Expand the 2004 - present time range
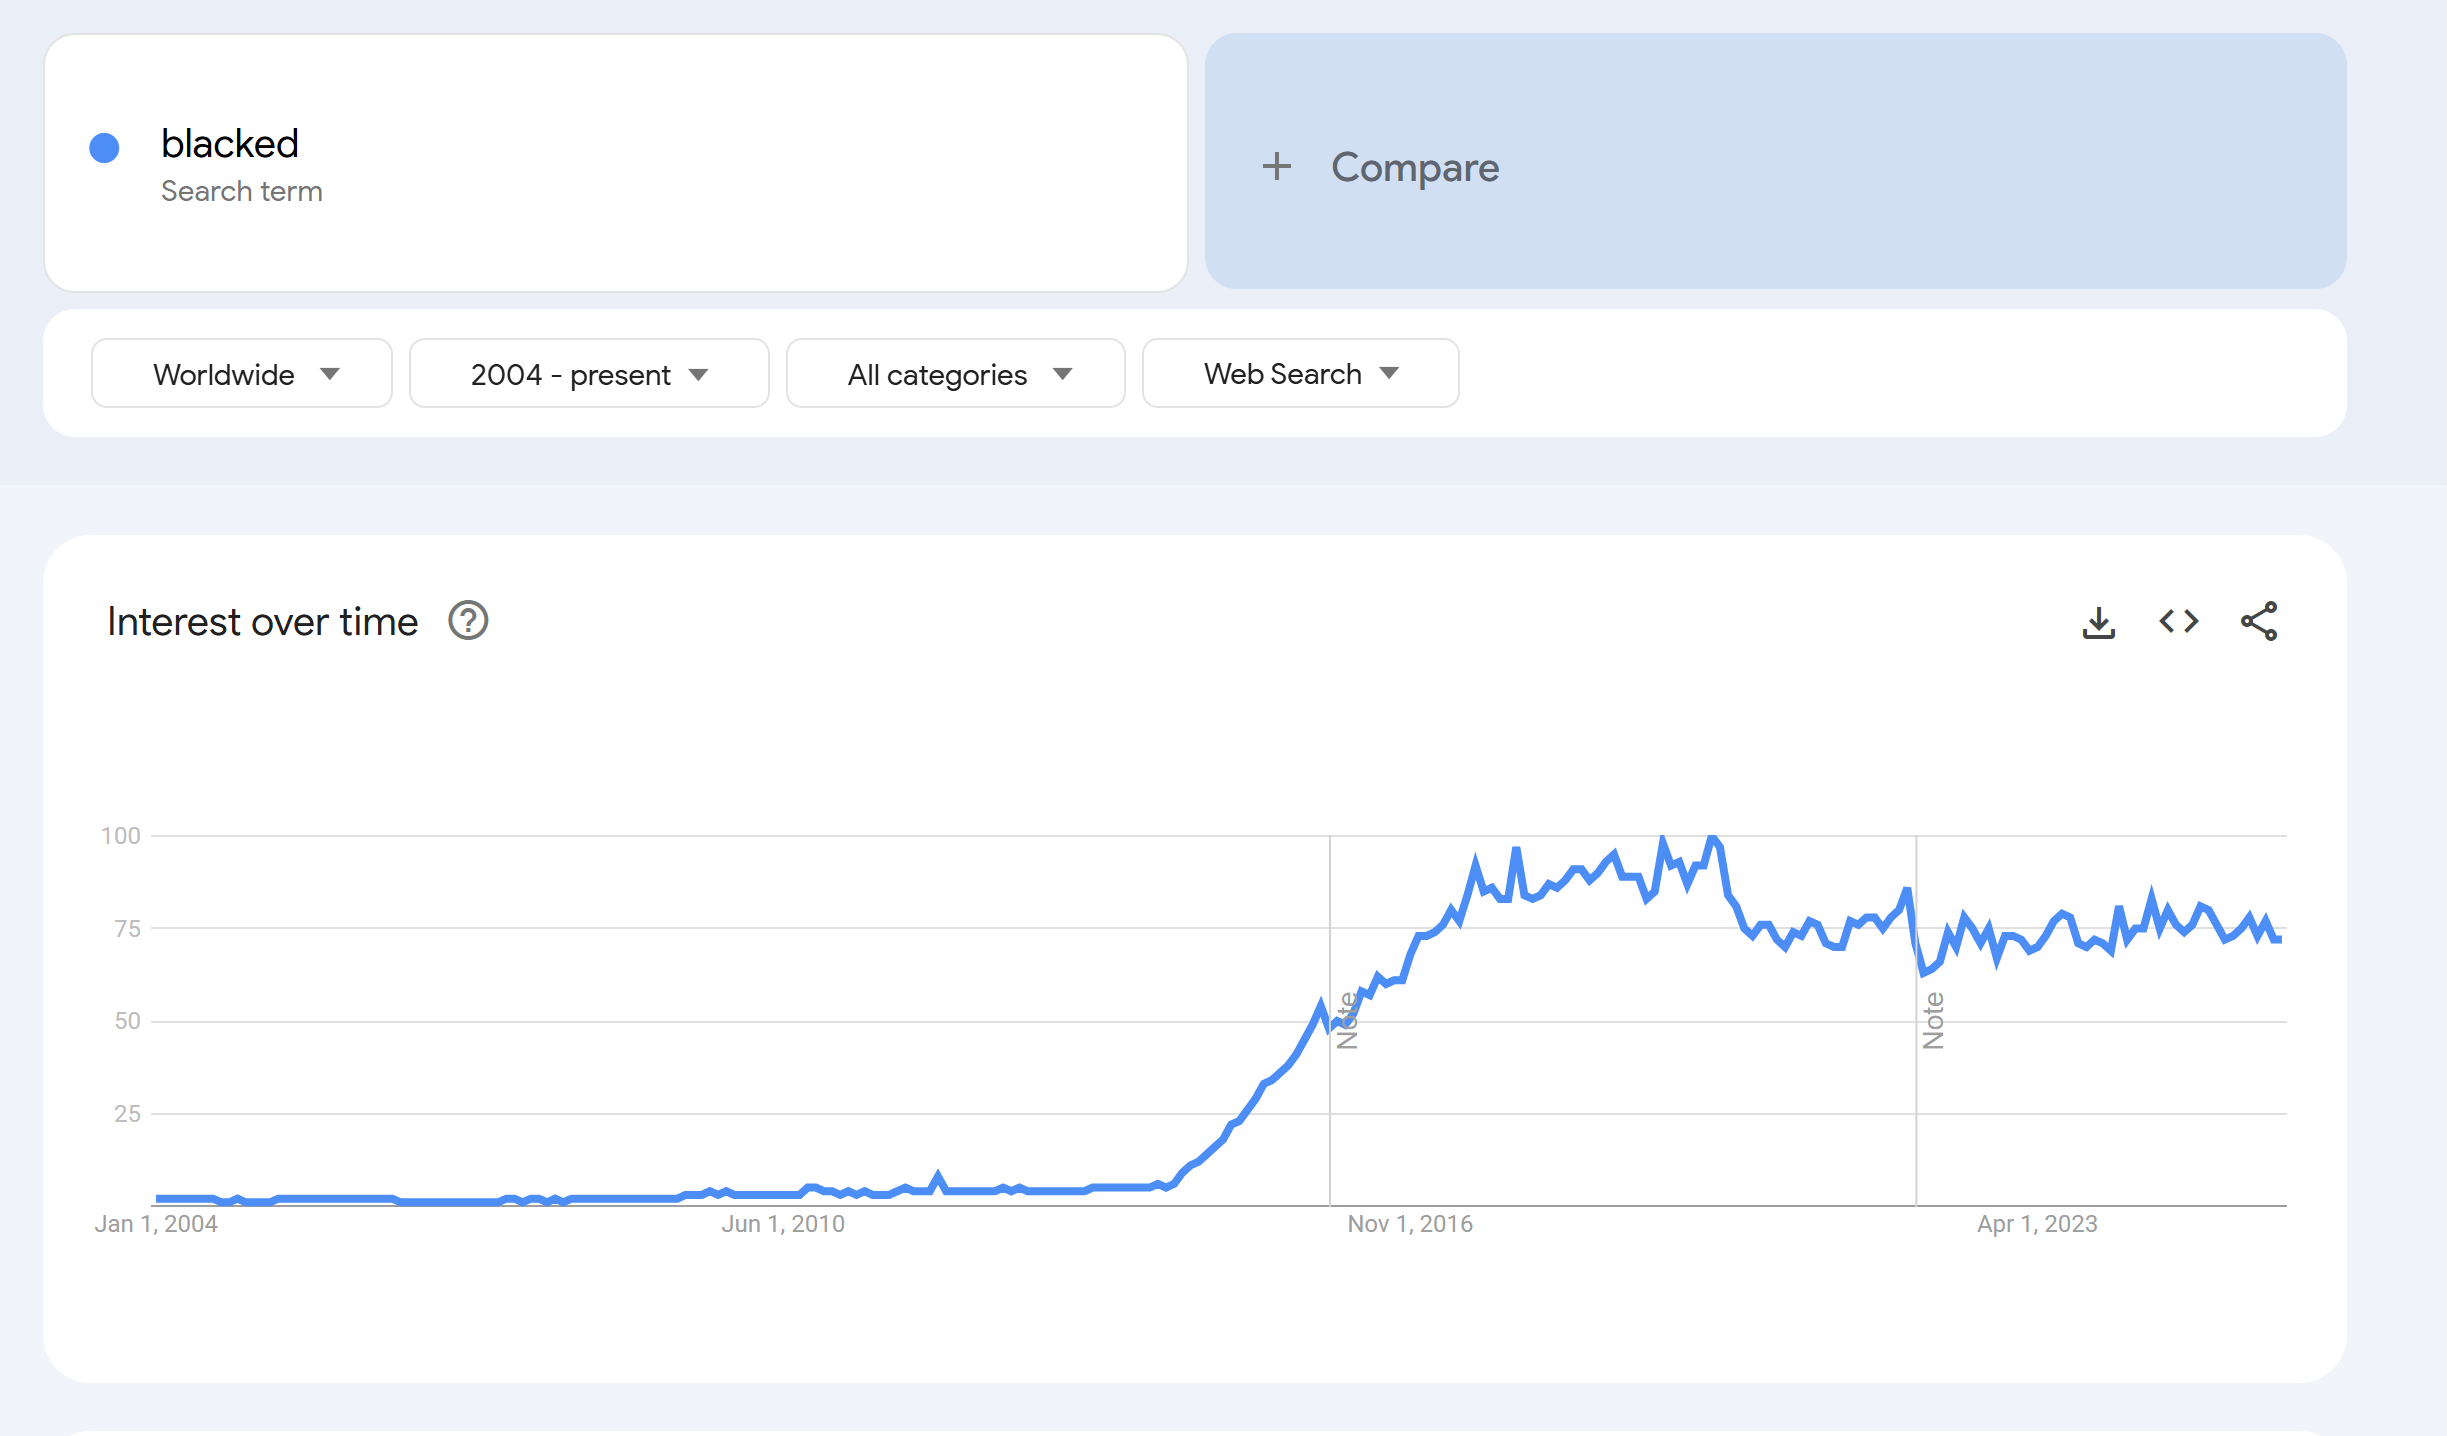 [570, 374]
